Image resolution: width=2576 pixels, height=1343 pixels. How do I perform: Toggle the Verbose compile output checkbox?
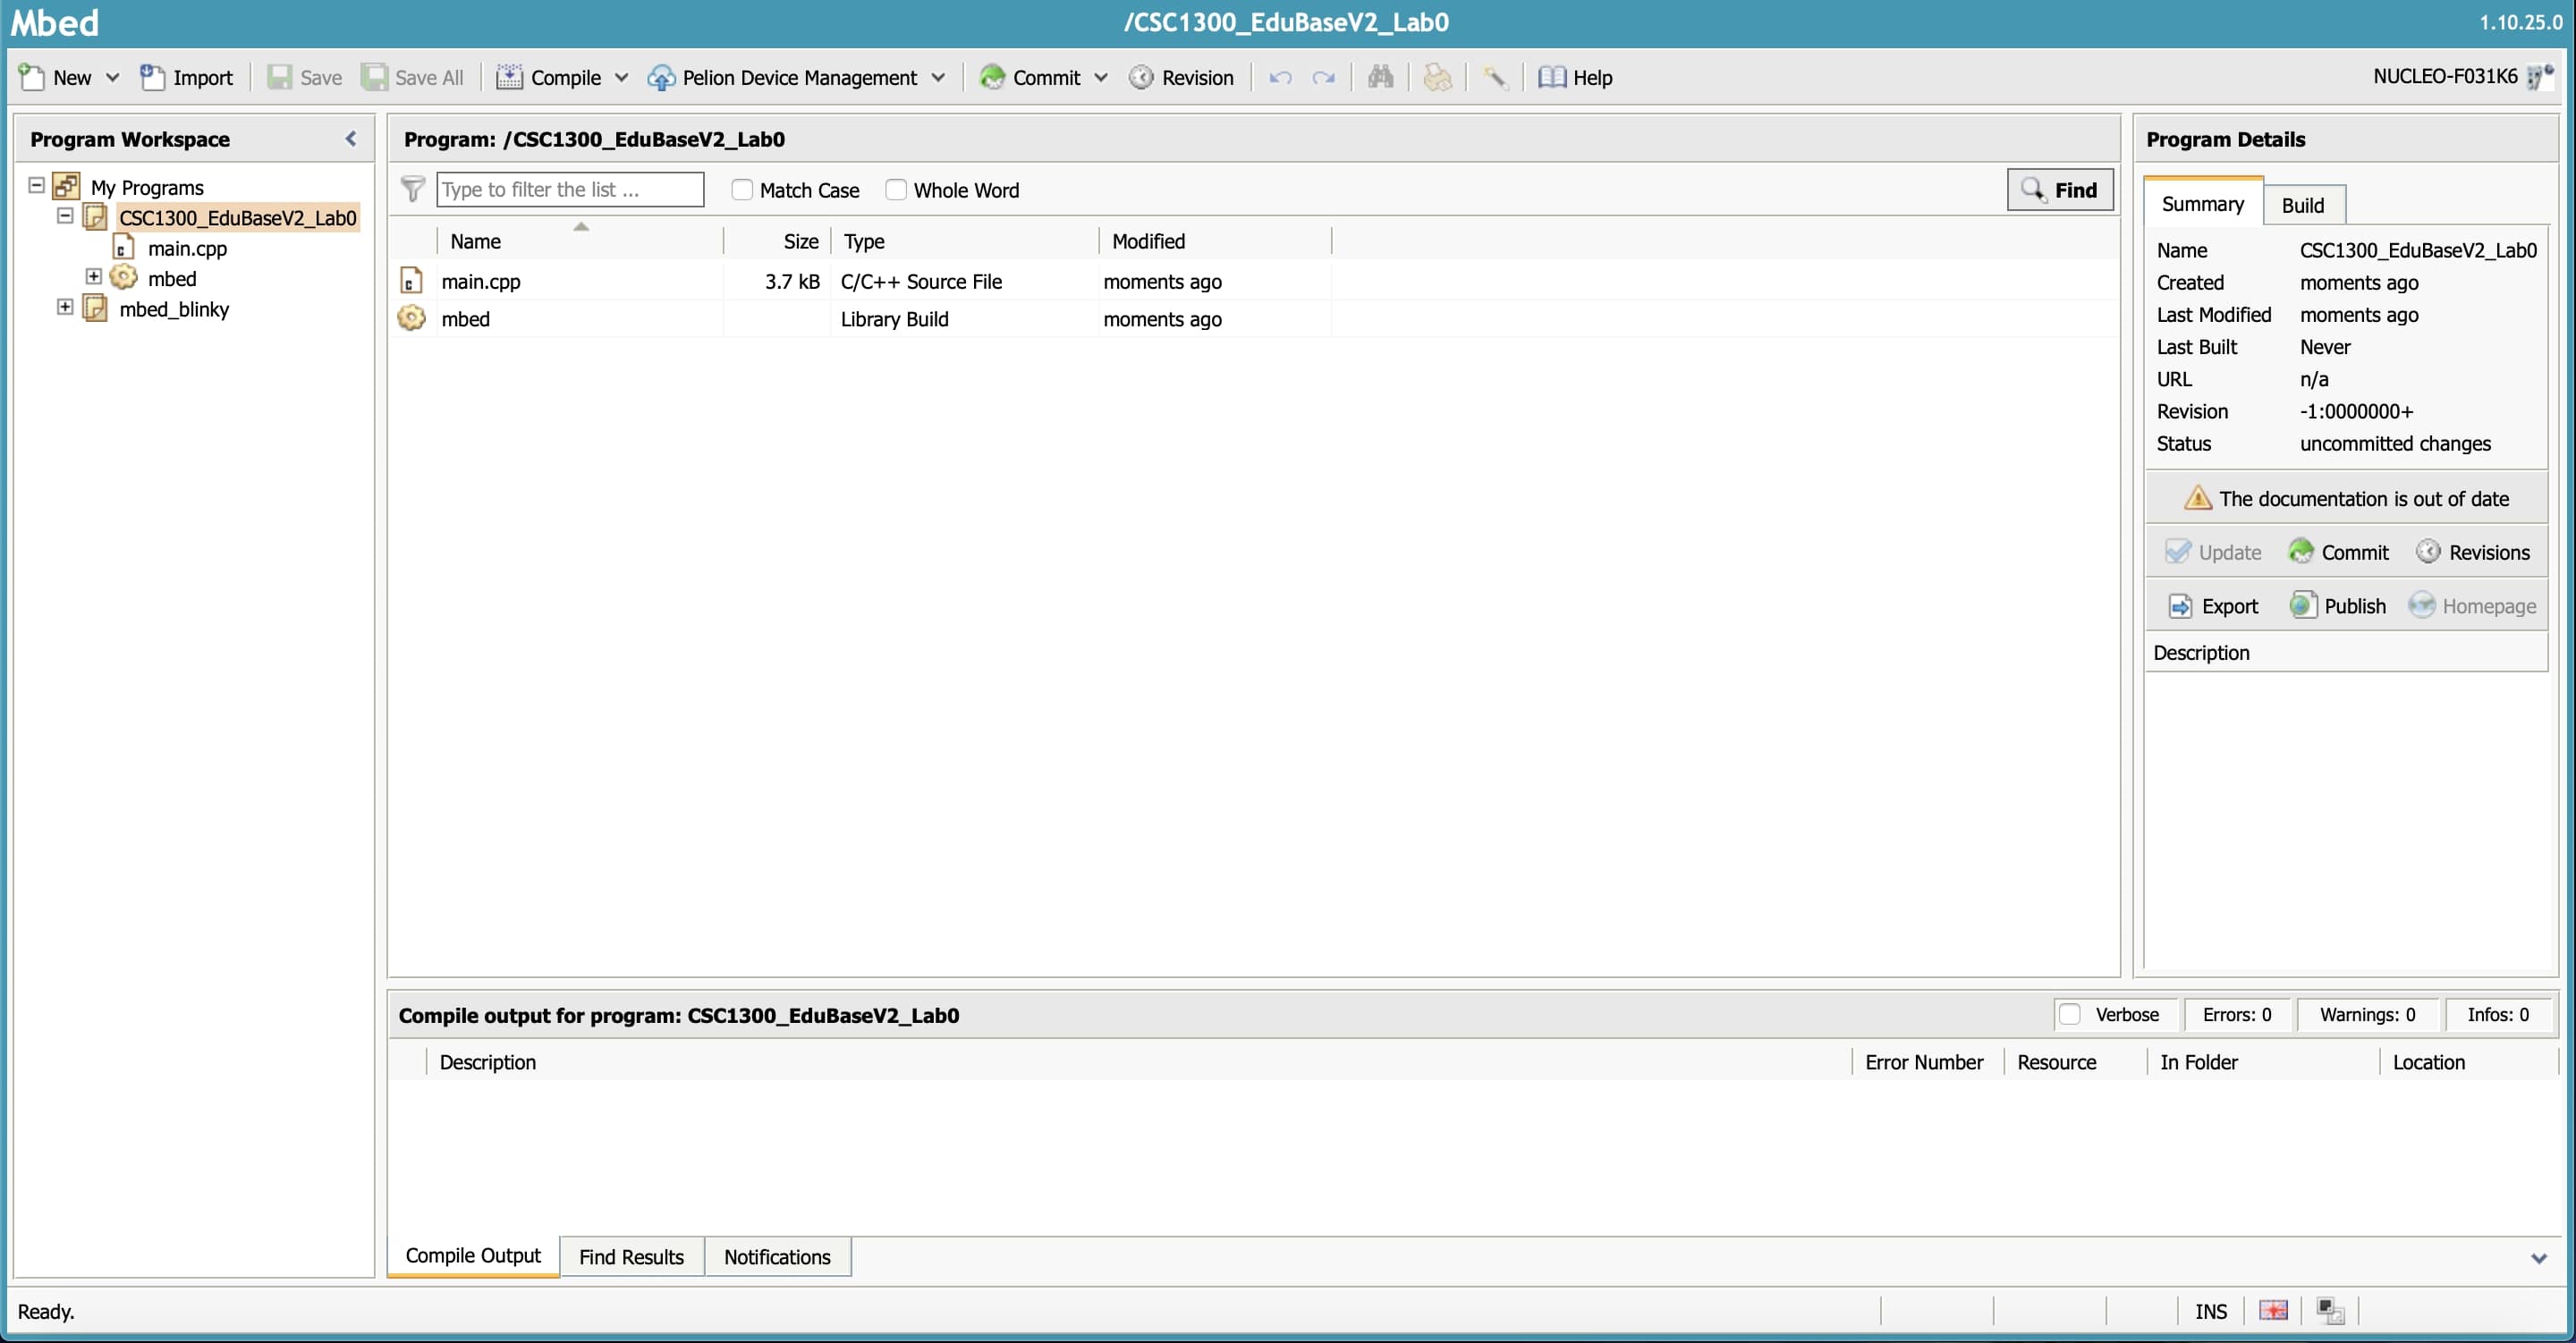2070,1014
